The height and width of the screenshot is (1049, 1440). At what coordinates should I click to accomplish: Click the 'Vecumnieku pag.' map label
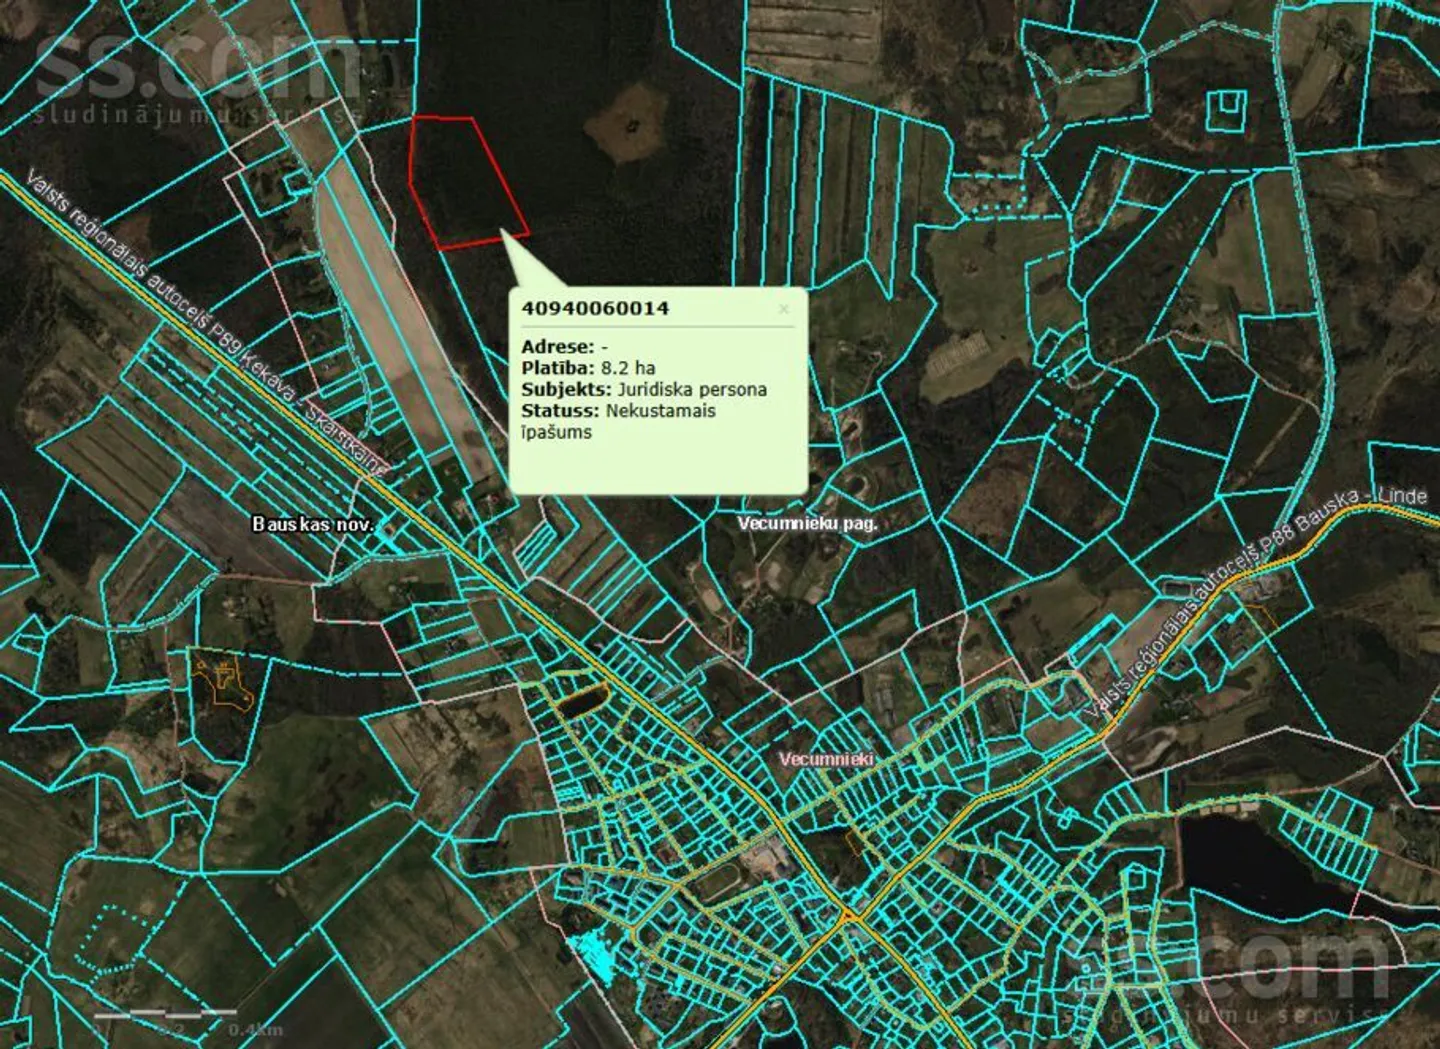tap(807, 523)
